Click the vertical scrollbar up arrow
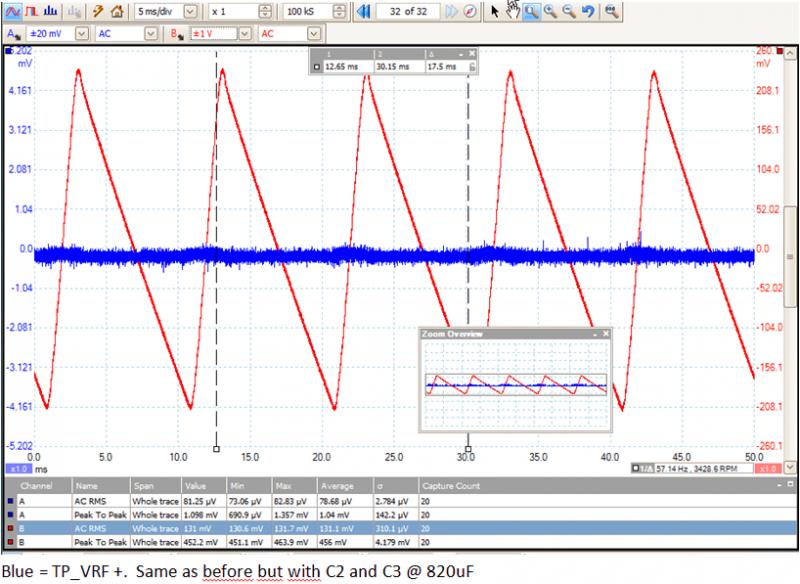The width and height of the screenshot is (800, 584). tap(790, 53)
